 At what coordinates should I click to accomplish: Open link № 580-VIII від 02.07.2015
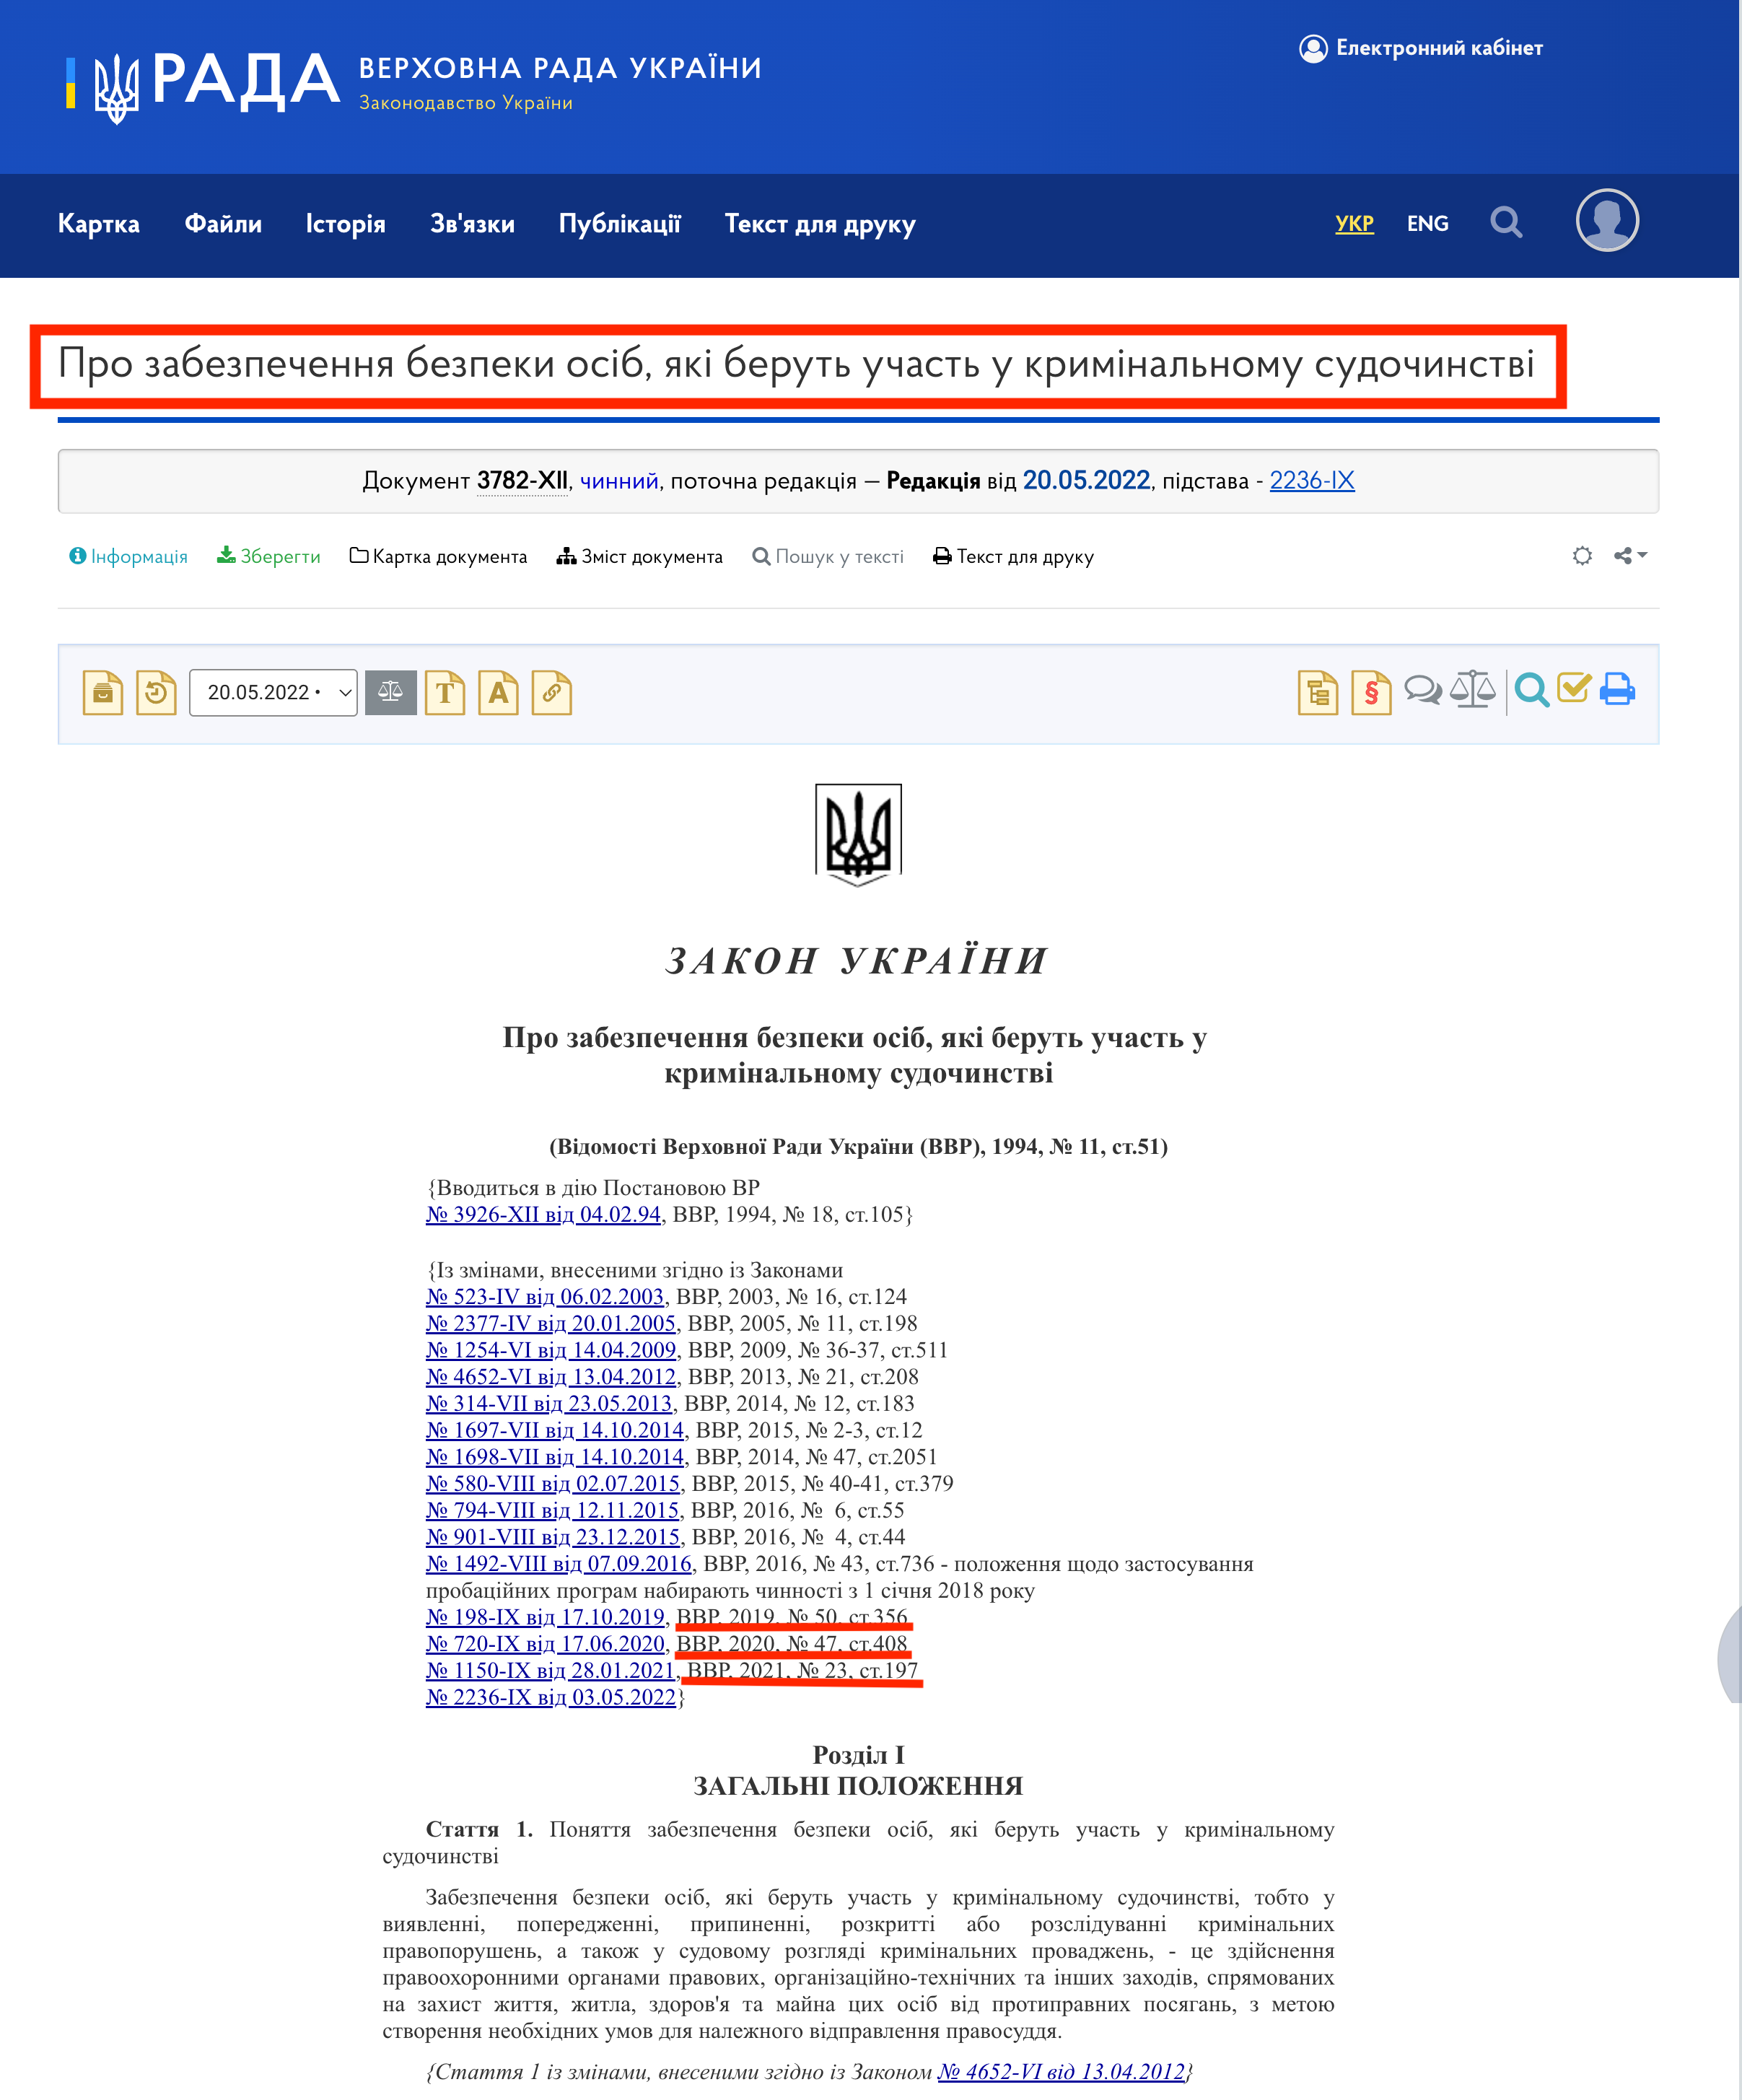(x=553, y=1483)
